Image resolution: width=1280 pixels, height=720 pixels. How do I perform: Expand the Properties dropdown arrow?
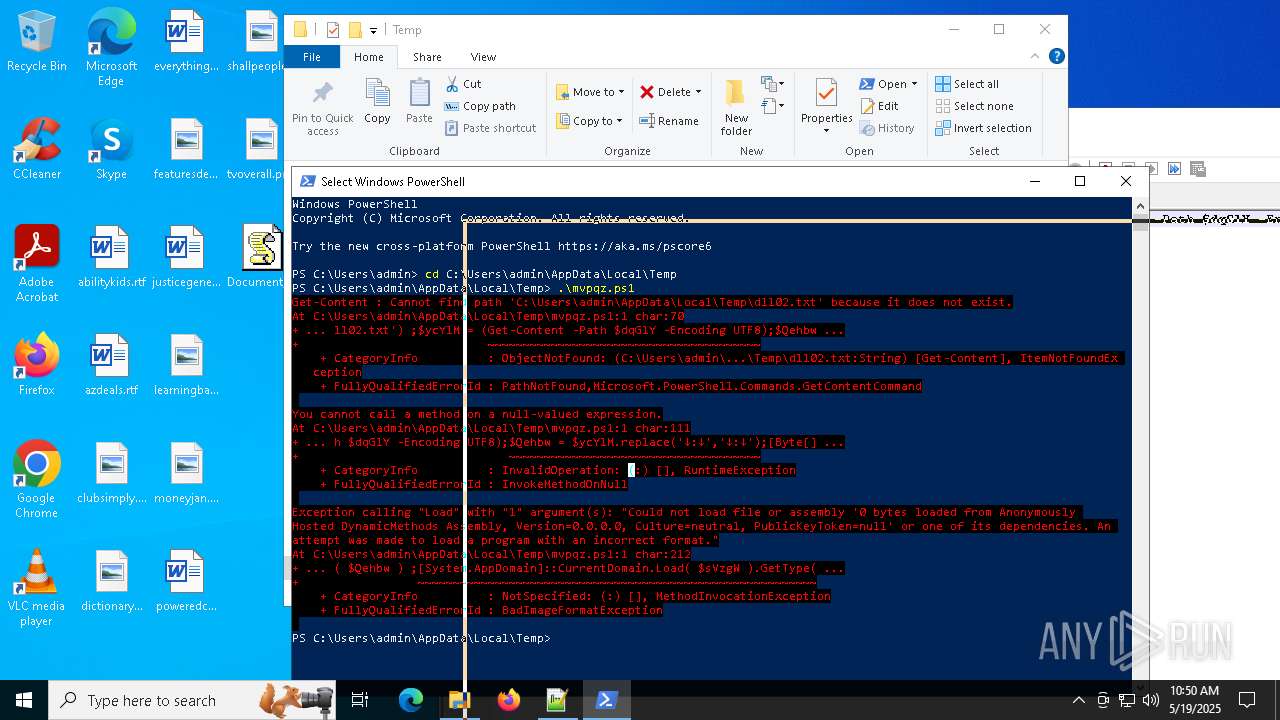(x=826, y=131)
